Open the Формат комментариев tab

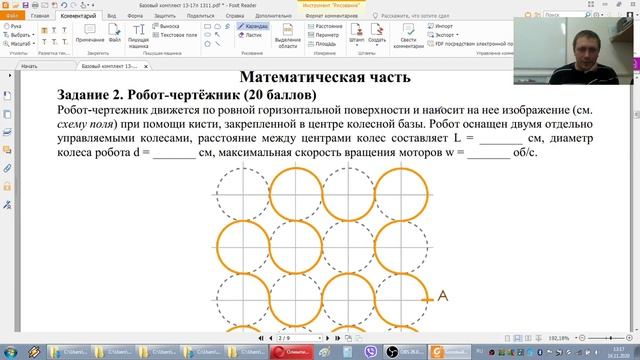[x=331, y=16]
